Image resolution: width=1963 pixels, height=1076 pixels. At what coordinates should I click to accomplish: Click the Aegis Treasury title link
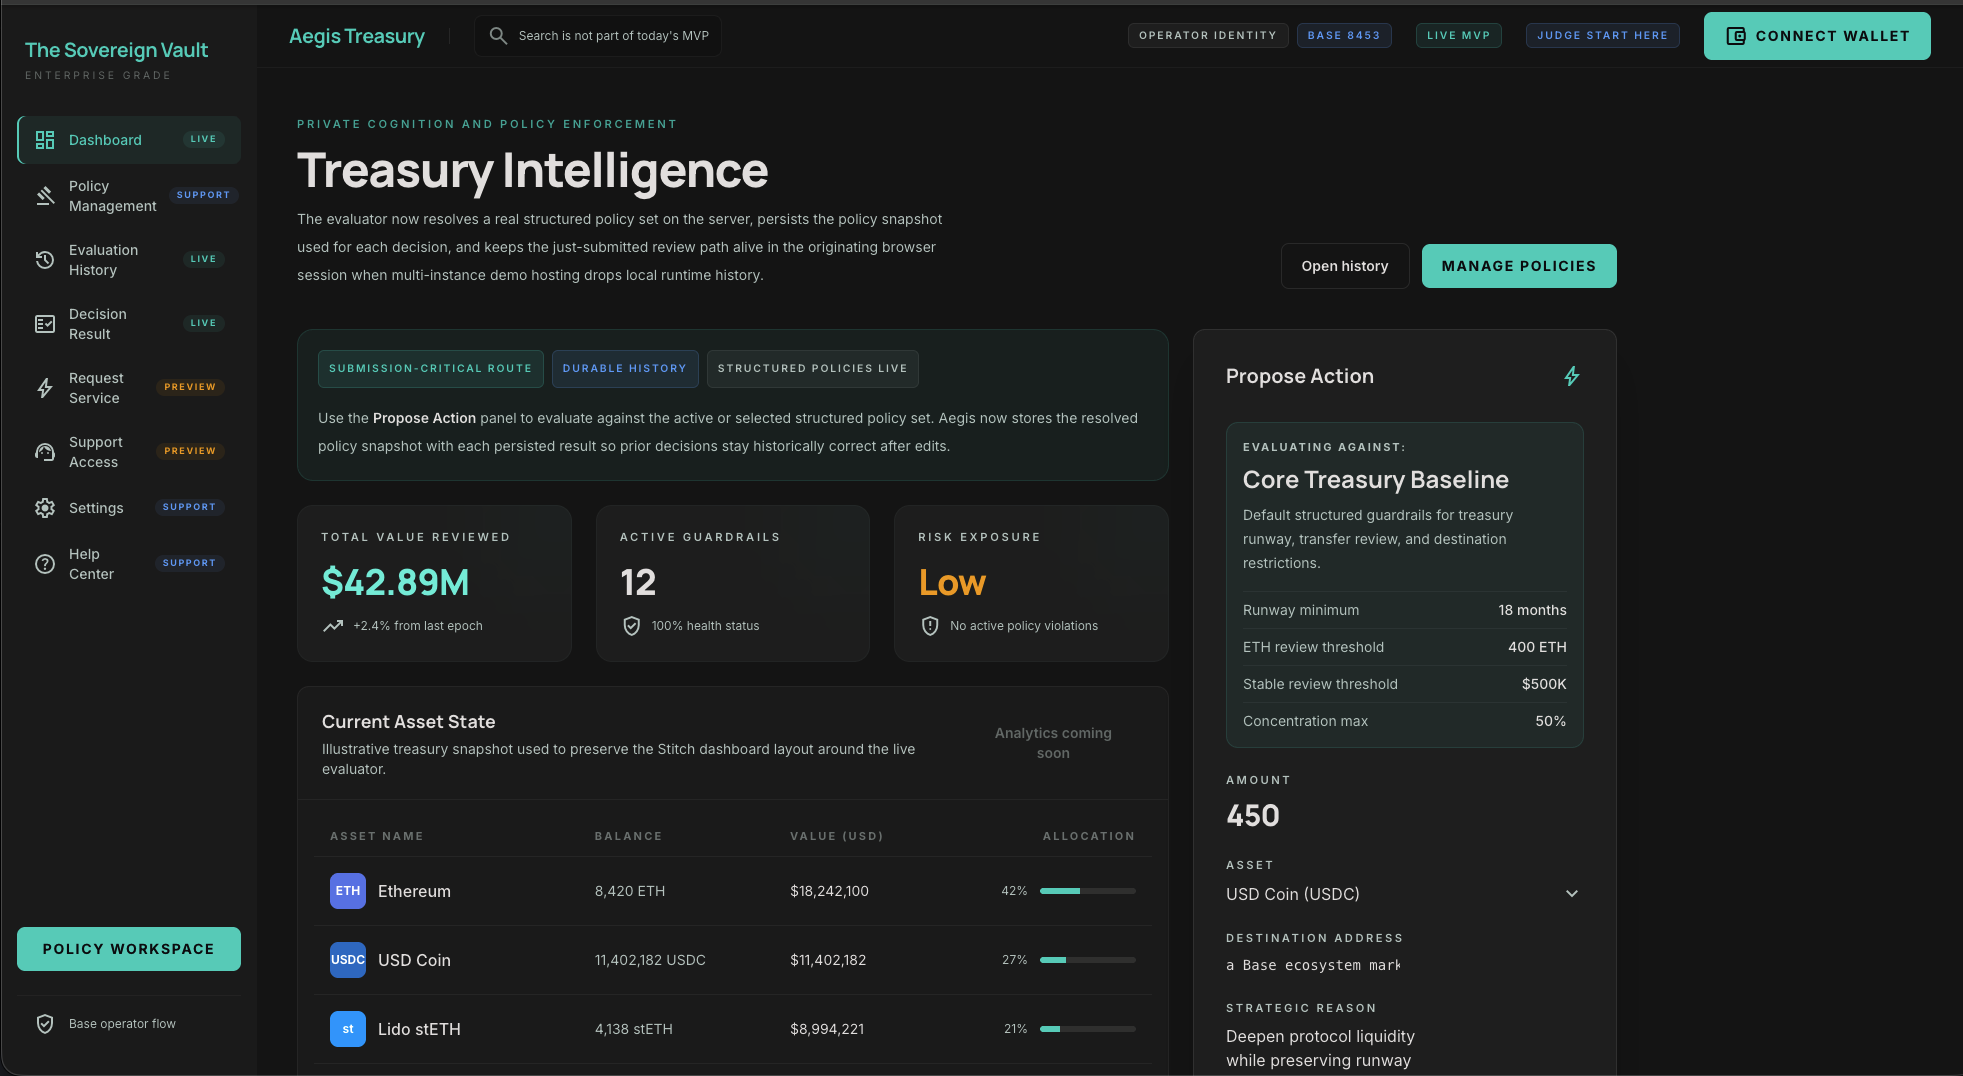tap(357, 36)
